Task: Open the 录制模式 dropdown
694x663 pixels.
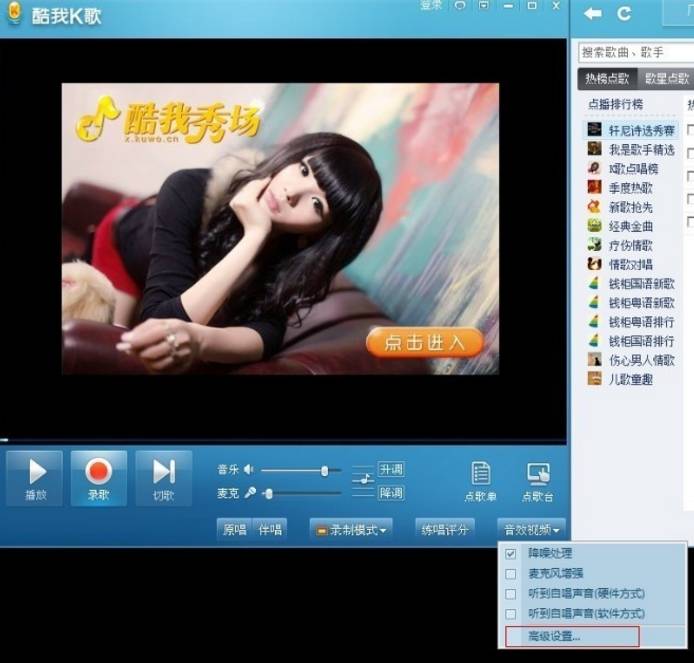Action: [351, 530]
